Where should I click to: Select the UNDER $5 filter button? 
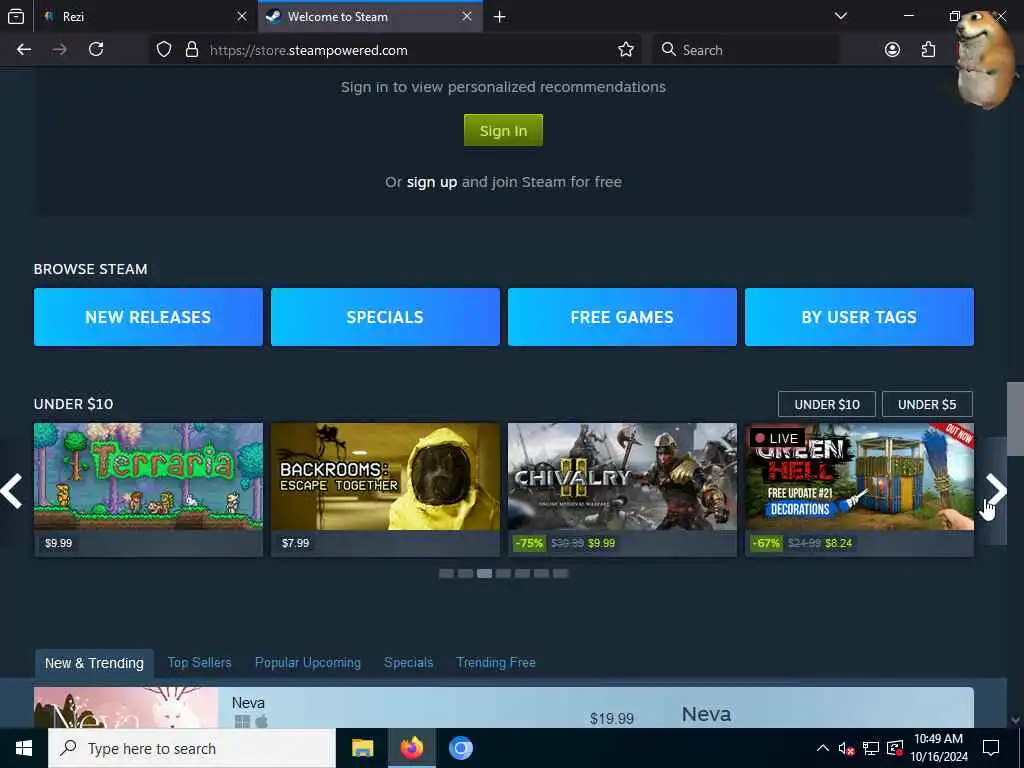point(927,404)
